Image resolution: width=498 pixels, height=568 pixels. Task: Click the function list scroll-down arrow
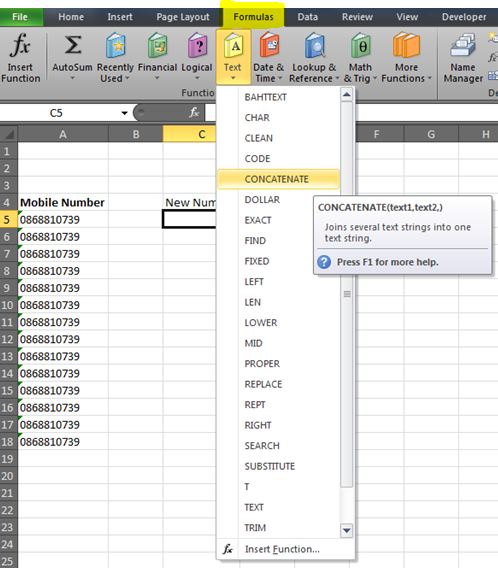tap(347, 531)
